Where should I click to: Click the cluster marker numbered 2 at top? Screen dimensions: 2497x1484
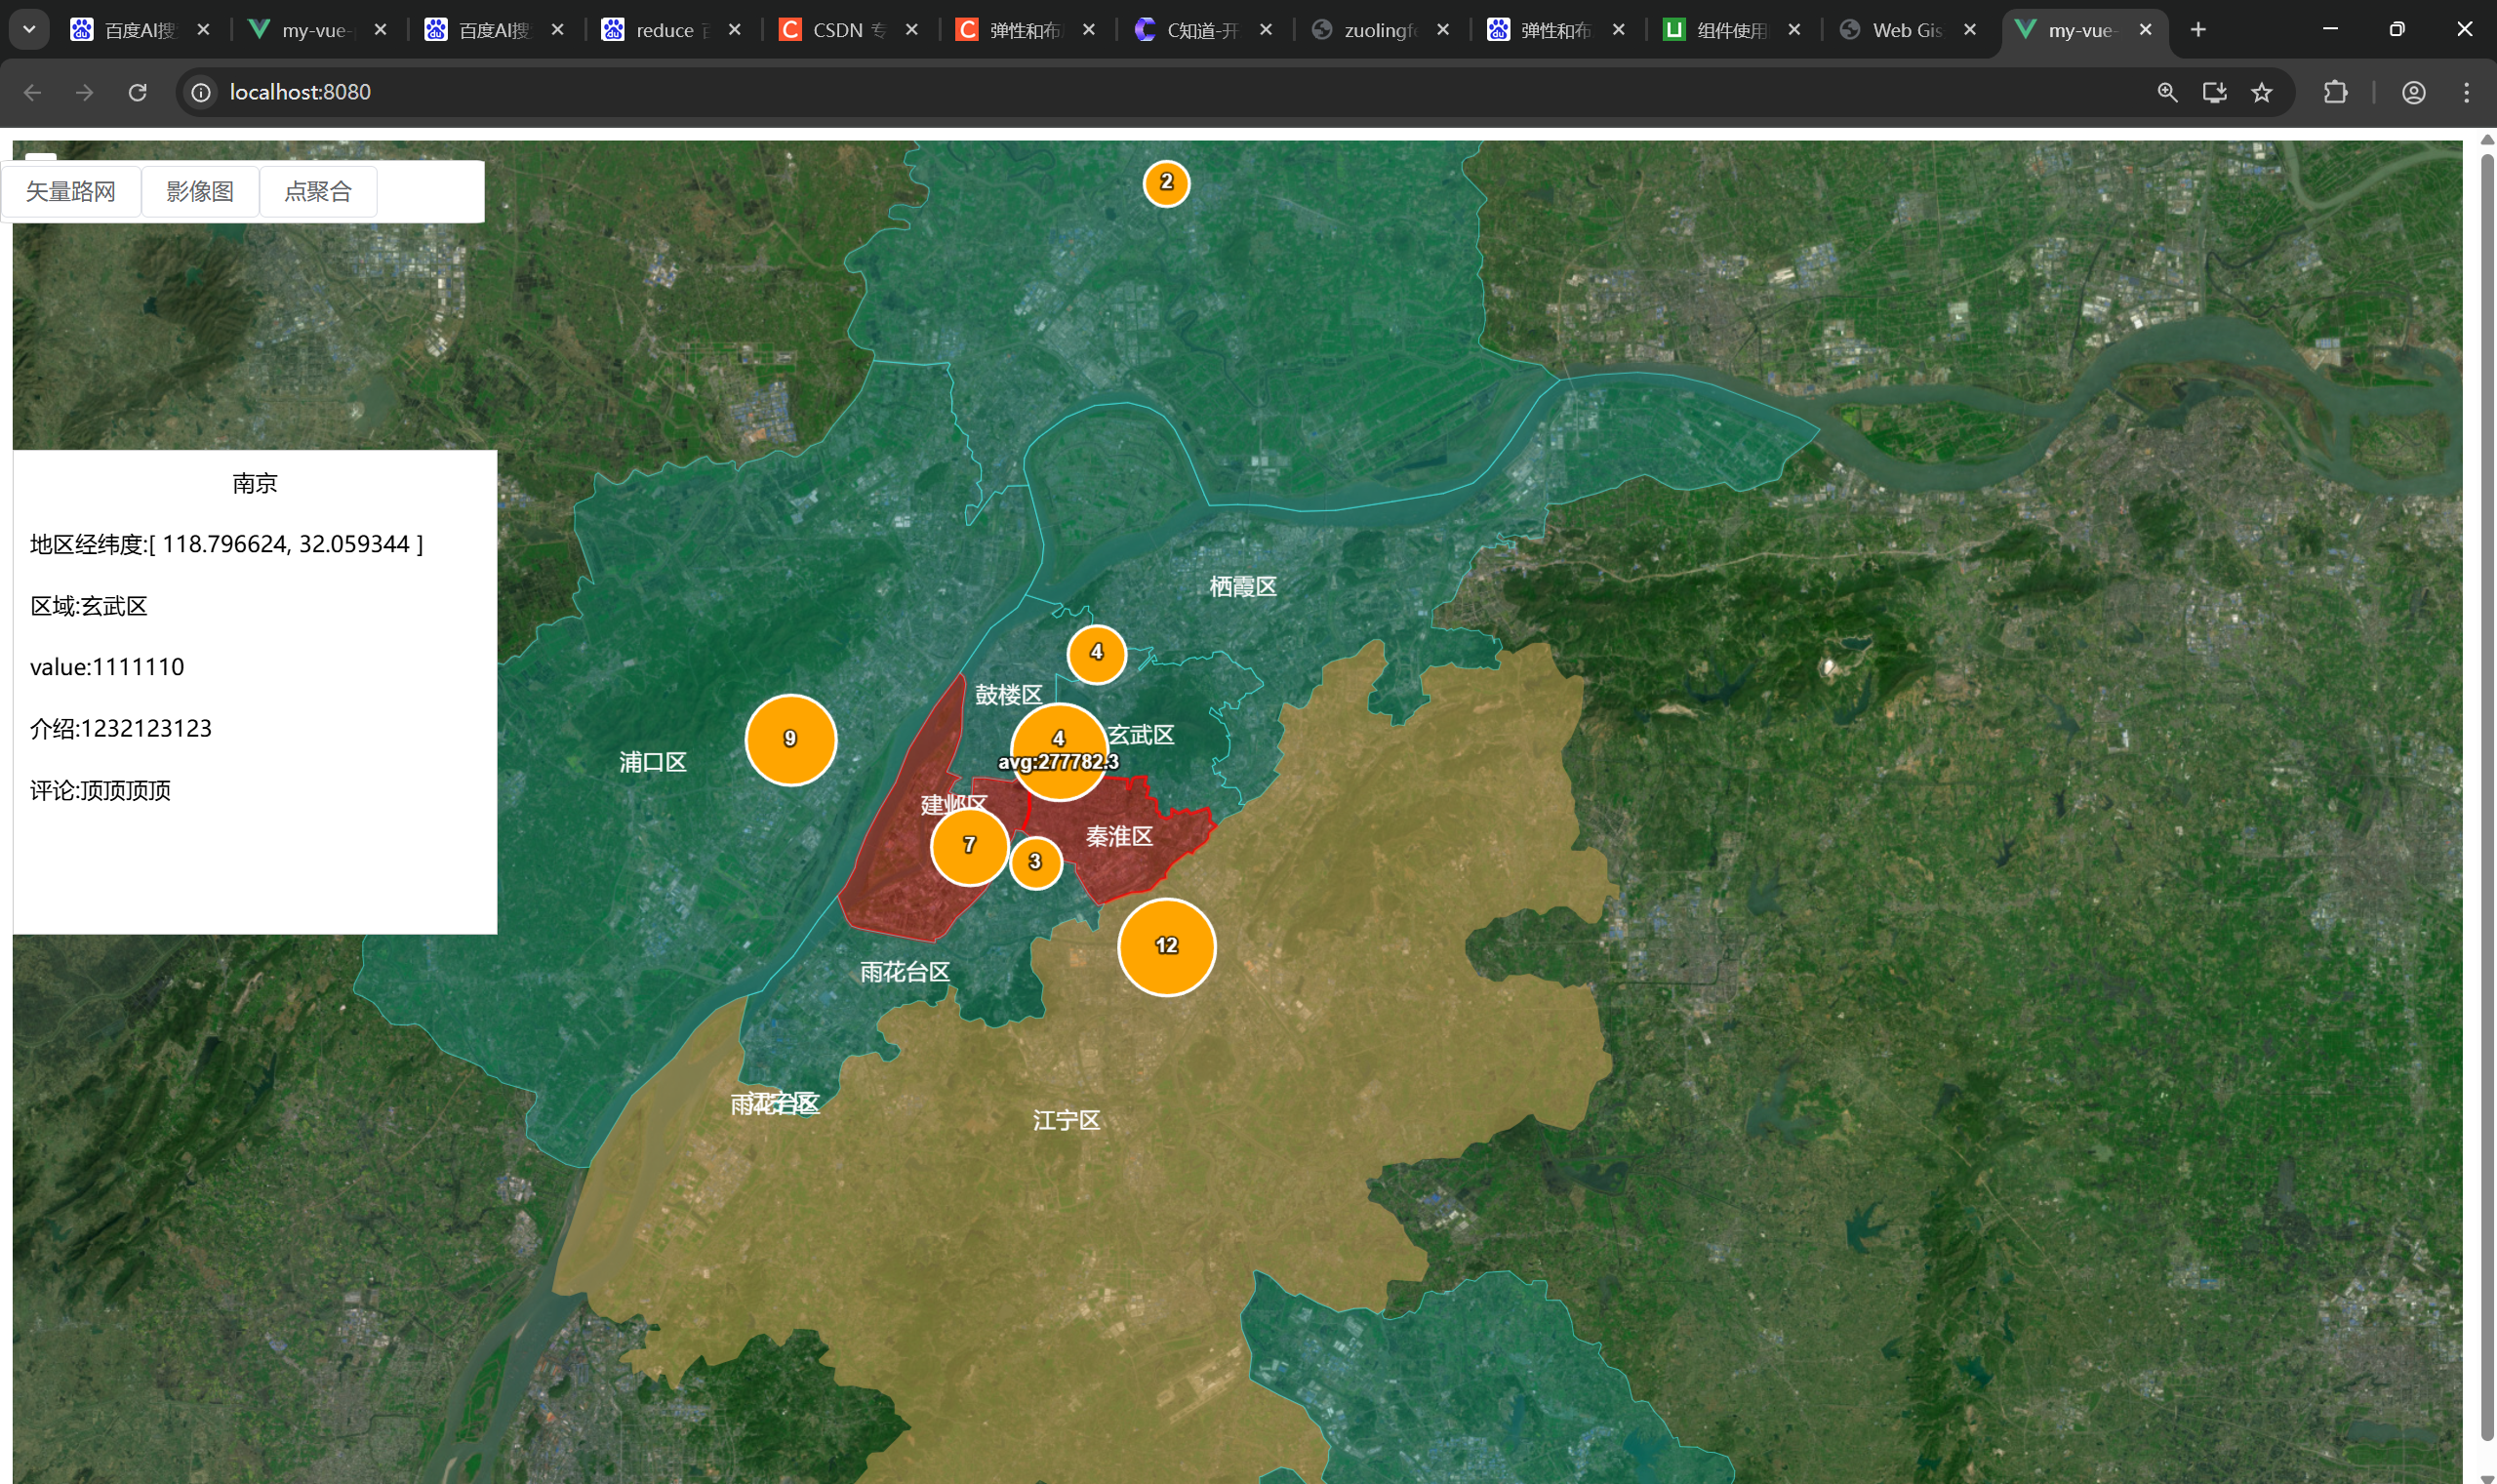point(1166,183)
